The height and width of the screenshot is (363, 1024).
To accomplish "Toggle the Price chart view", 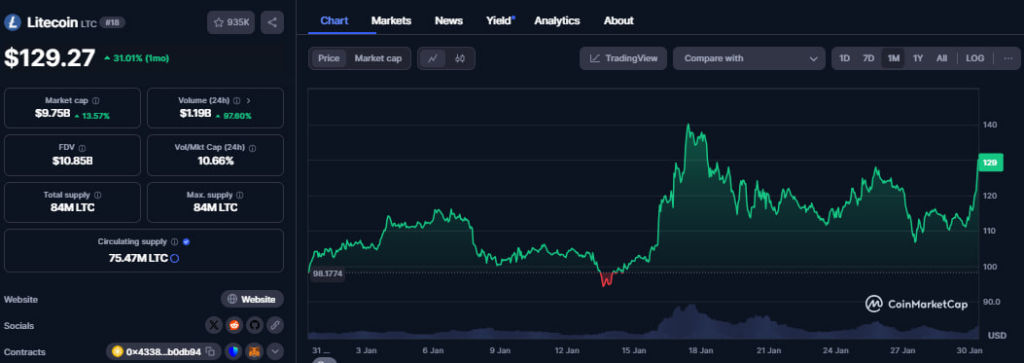I will 328,58.
